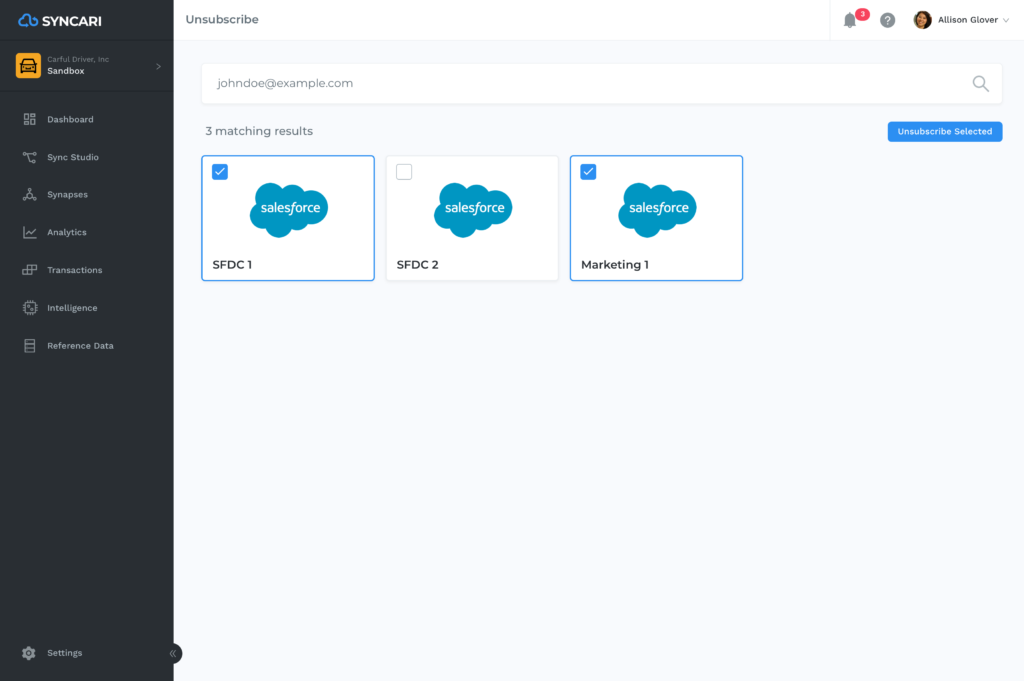Click the Salesforce logo on SFDC 2
Screen dimensions: 1024x681
coord(473,210)
